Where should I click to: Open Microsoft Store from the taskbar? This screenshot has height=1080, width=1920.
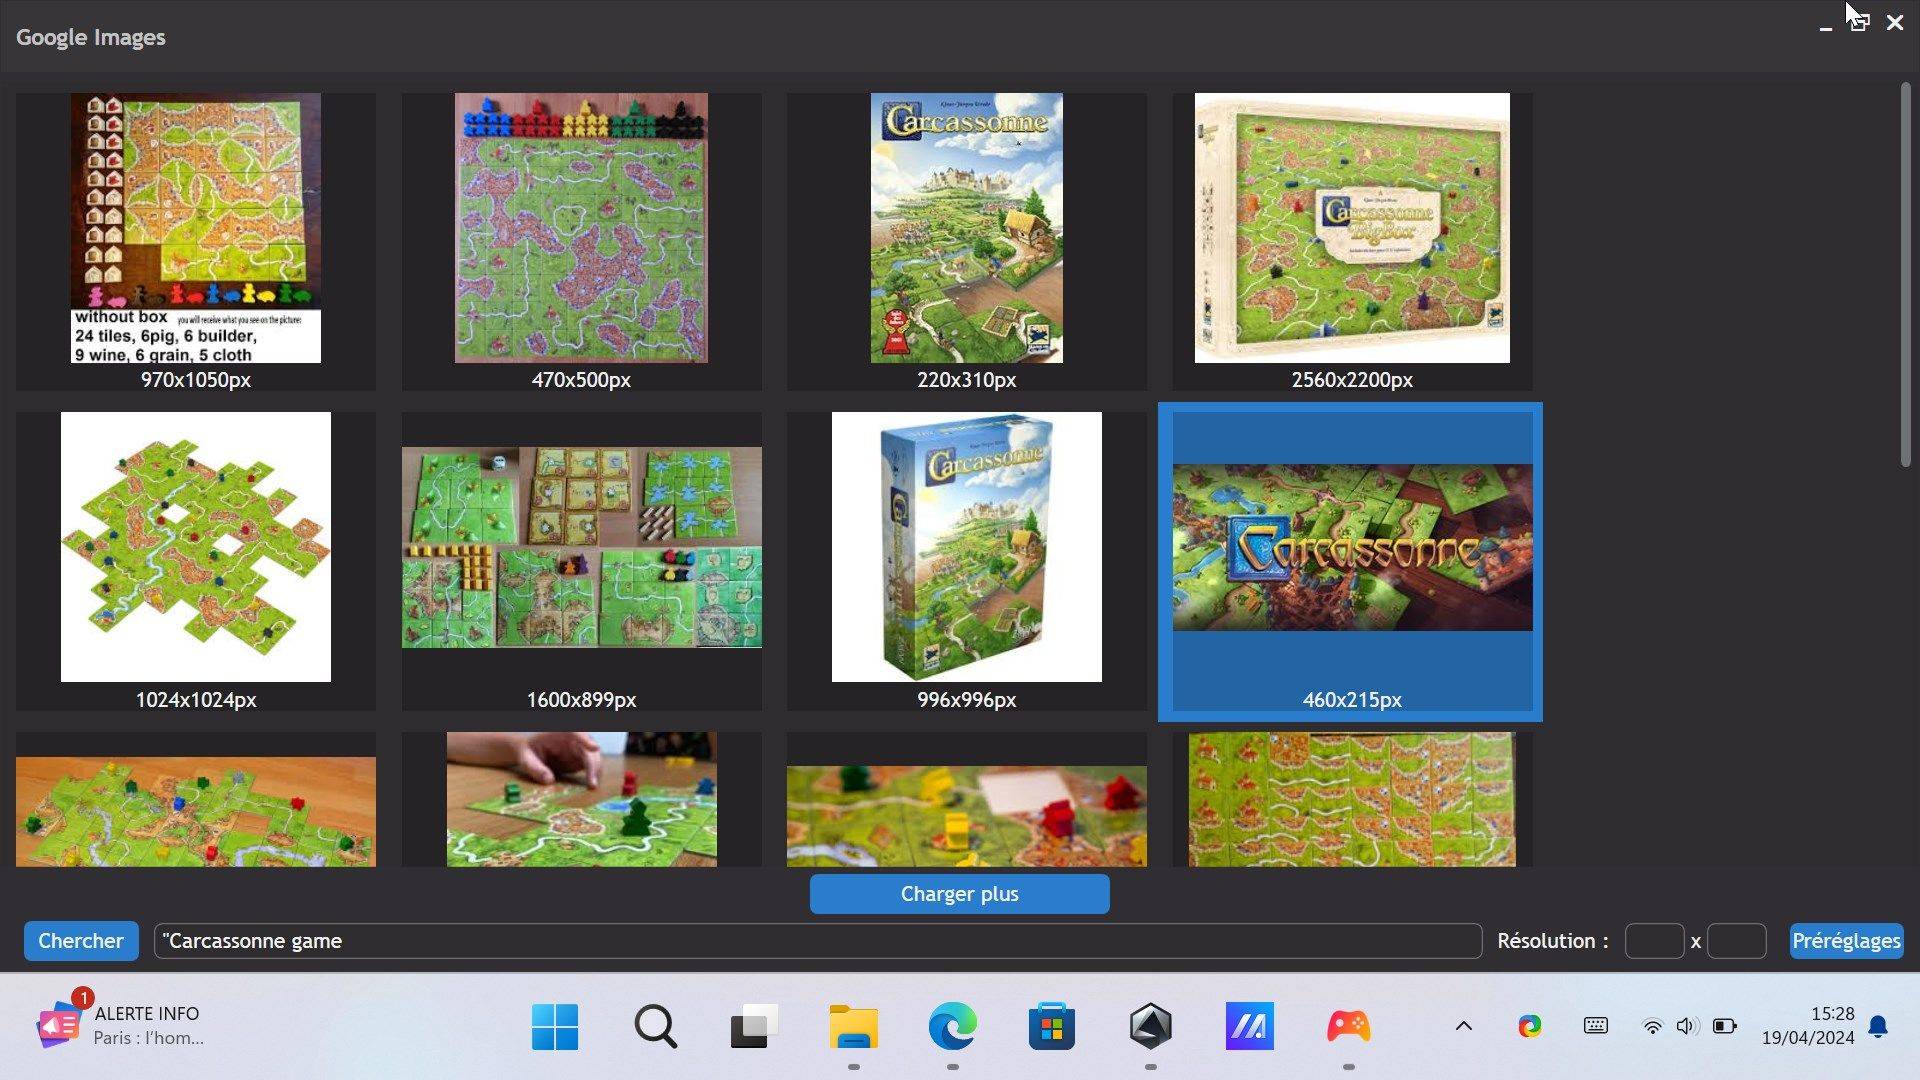tap(1051, 1027)
